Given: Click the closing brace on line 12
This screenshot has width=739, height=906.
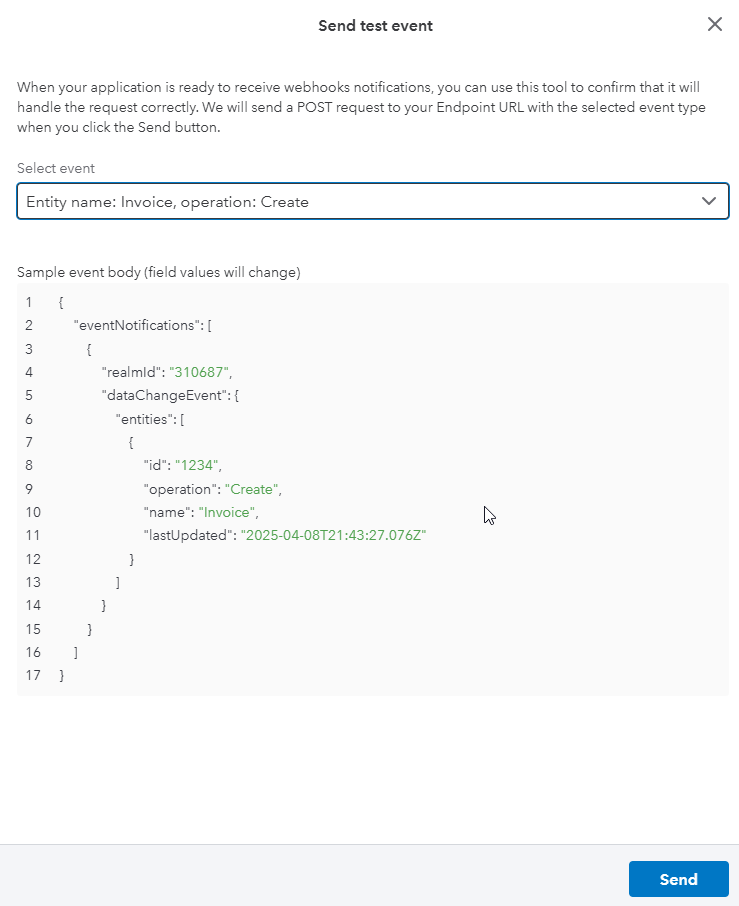Looking at the screenshot, I should pyautogui.click(x=132, y=559).
